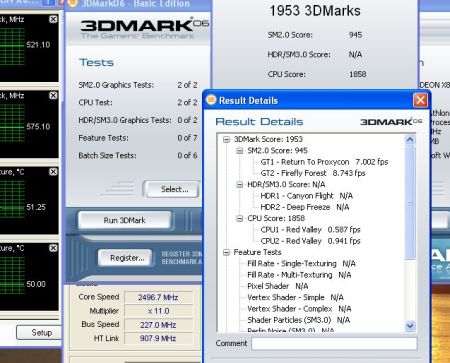
Task: Collapse the SM2.0 Score: 945 node
Action: coord(240,151)
